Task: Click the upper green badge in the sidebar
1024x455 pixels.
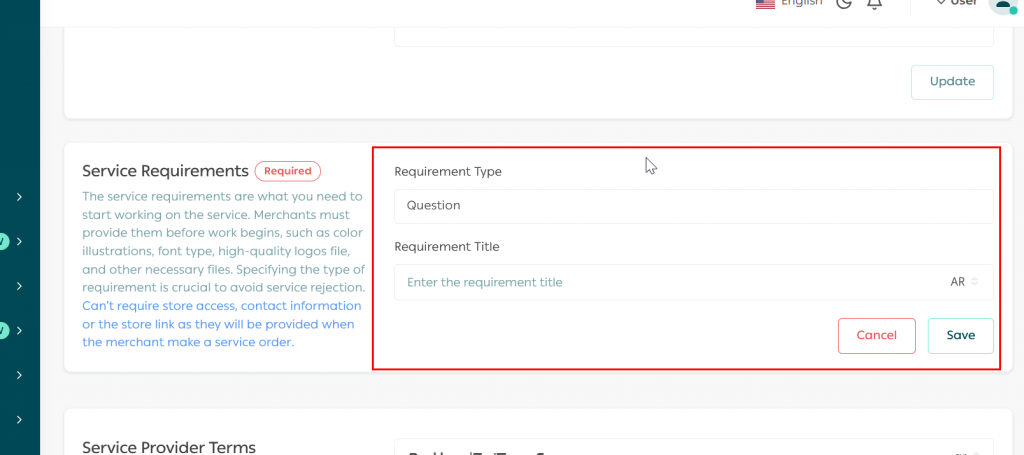Action: pyautogui.click(x=3, y=241)
